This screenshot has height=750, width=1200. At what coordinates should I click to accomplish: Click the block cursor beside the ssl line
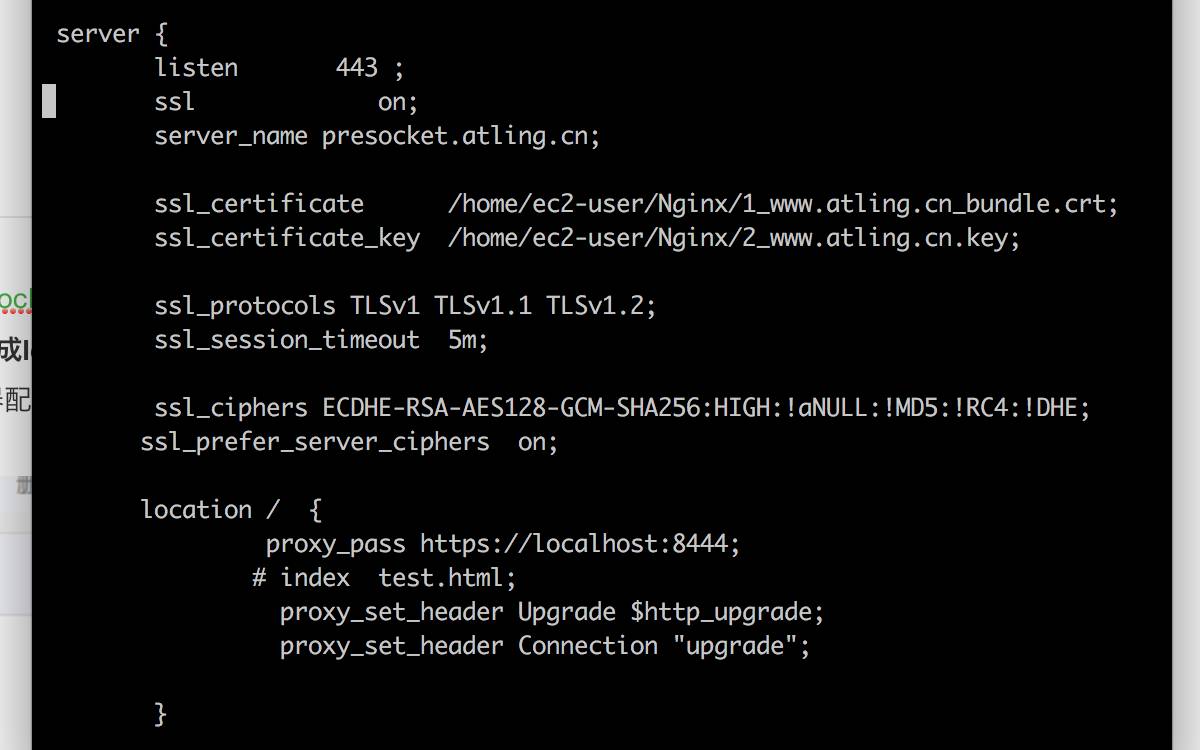tap(48, 101)
